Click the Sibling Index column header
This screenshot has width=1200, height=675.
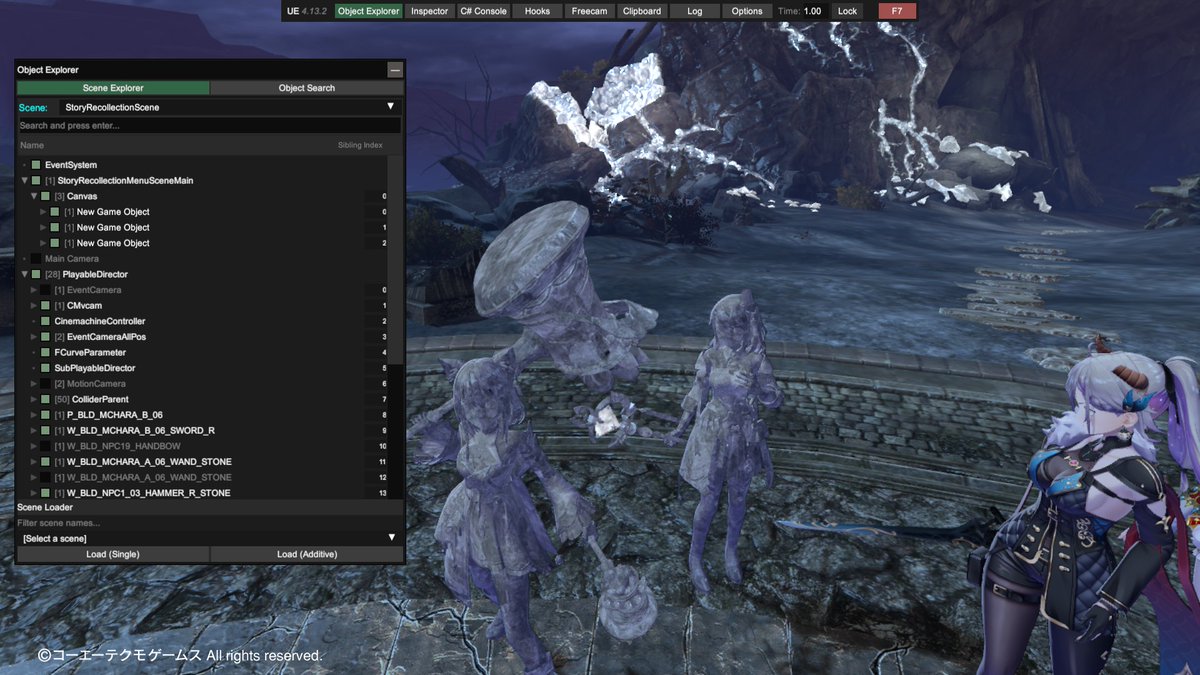[x=360, y=145]
